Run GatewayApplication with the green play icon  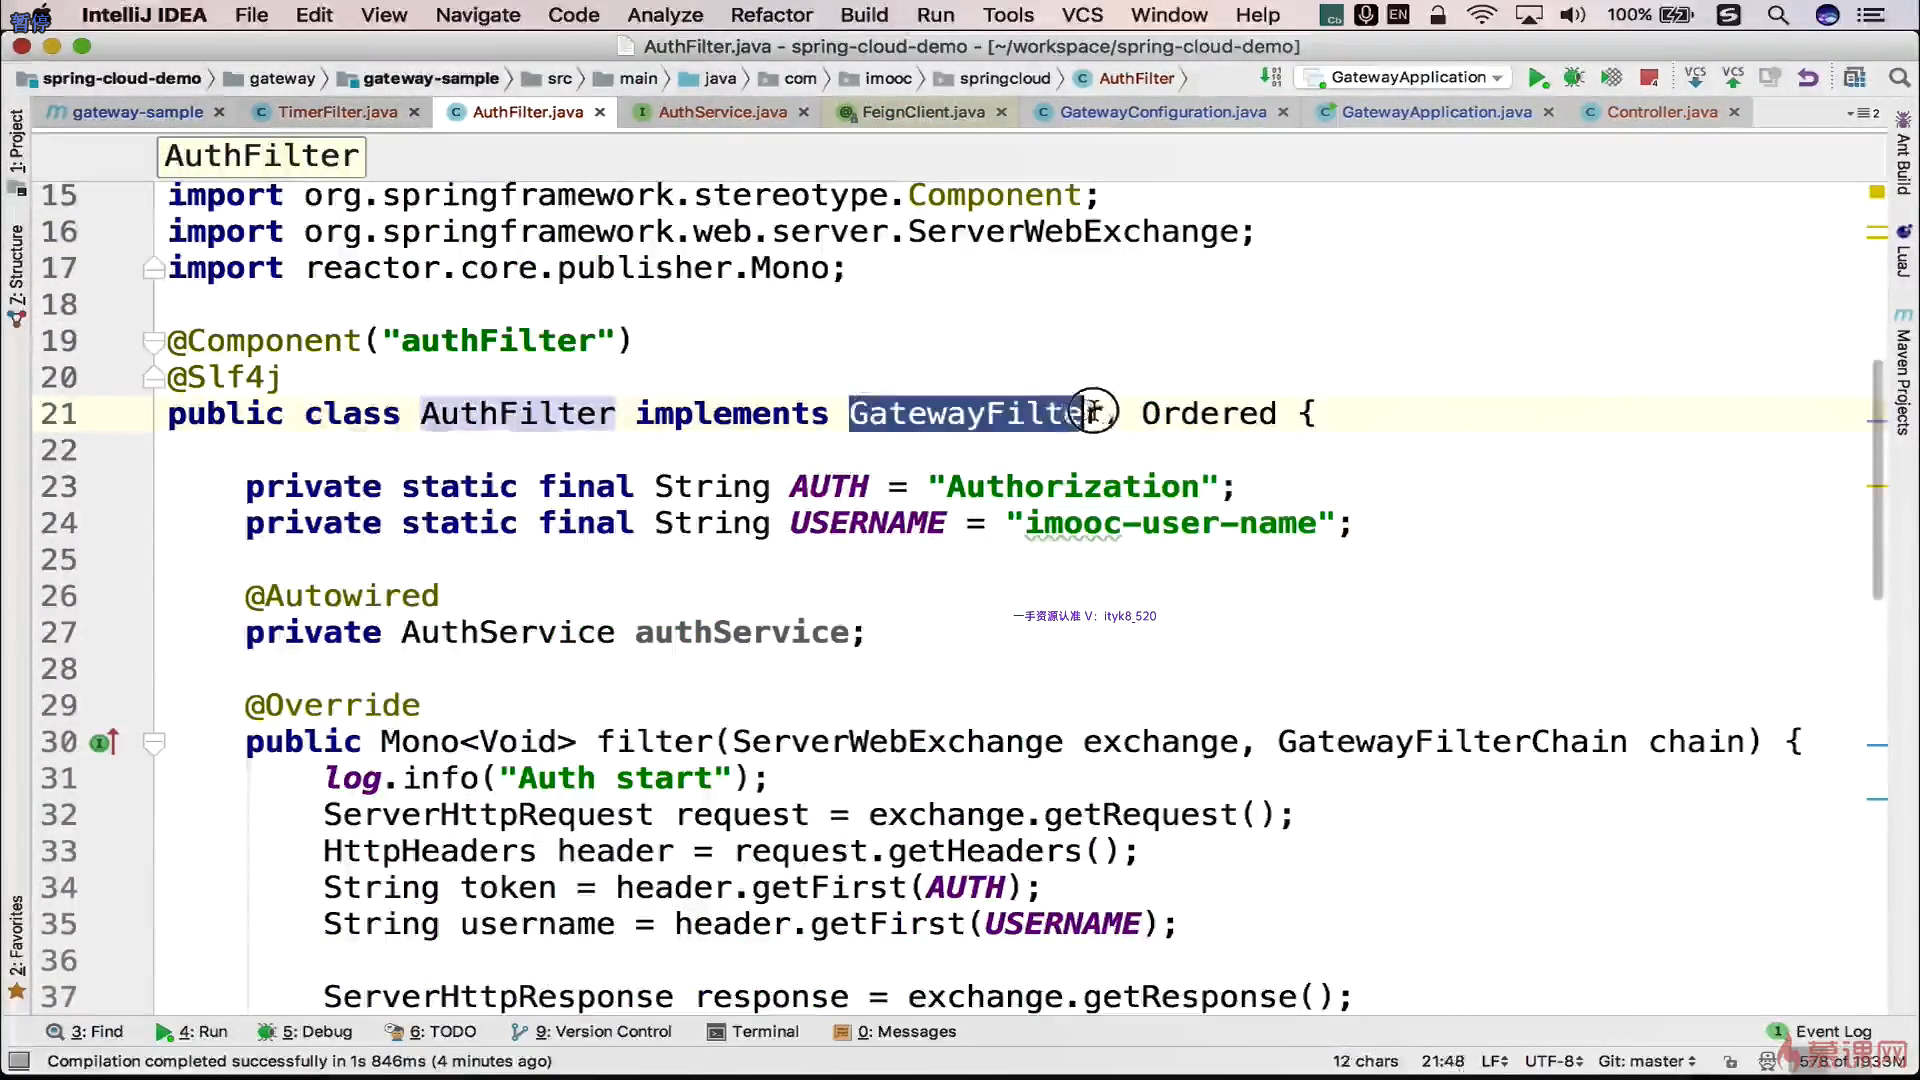(1538, 78)
